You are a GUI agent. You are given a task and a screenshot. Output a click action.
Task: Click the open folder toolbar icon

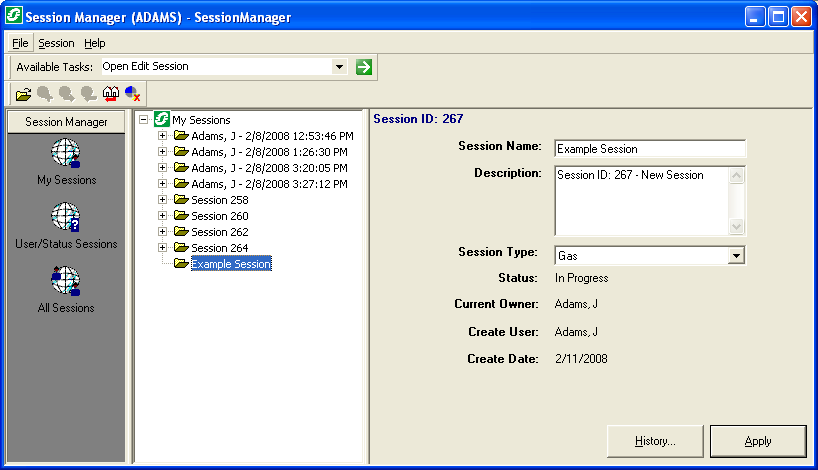pyautogui.click(x=23, y=94)
